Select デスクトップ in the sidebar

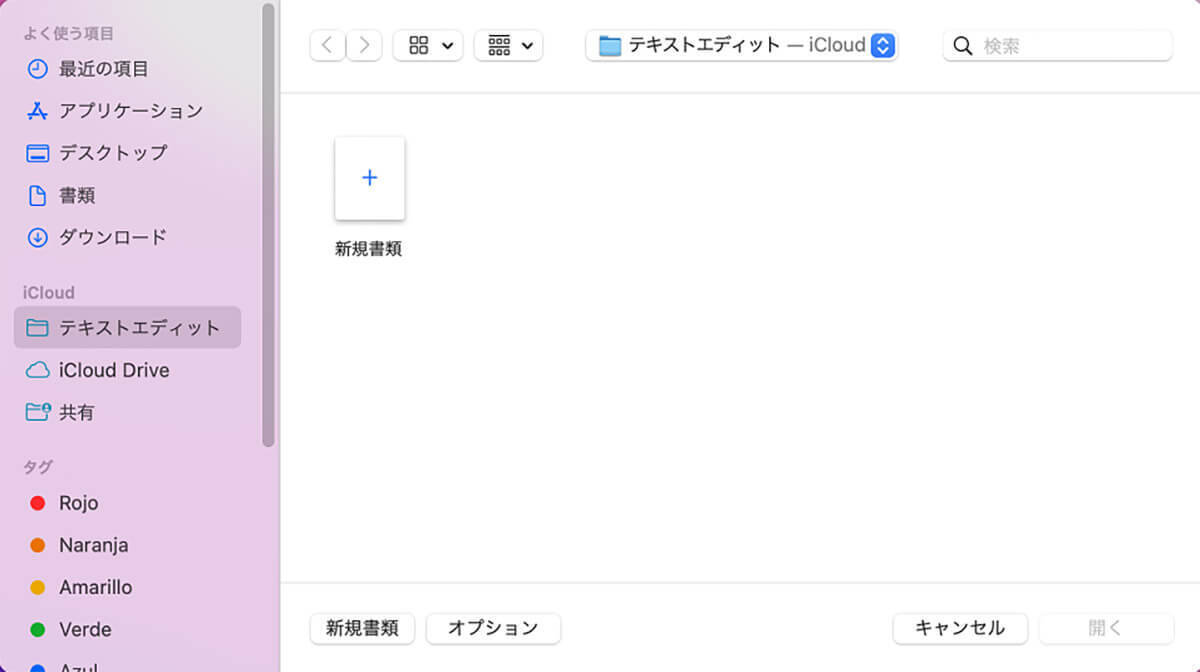[113, 153]
